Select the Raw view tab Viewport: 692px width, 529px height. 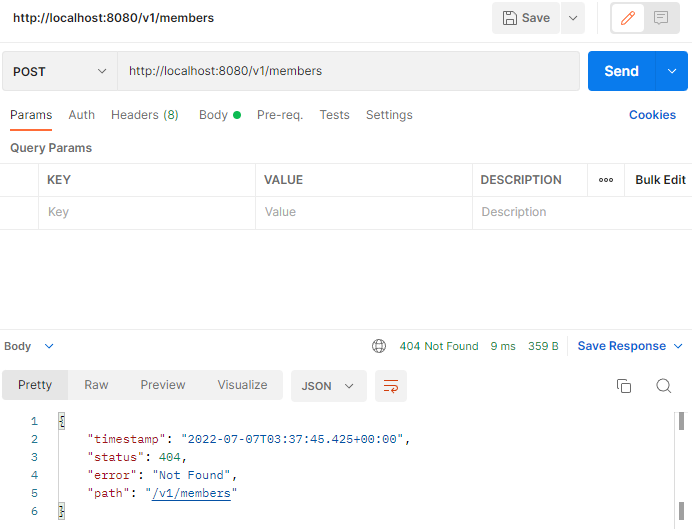click(96, 385)
